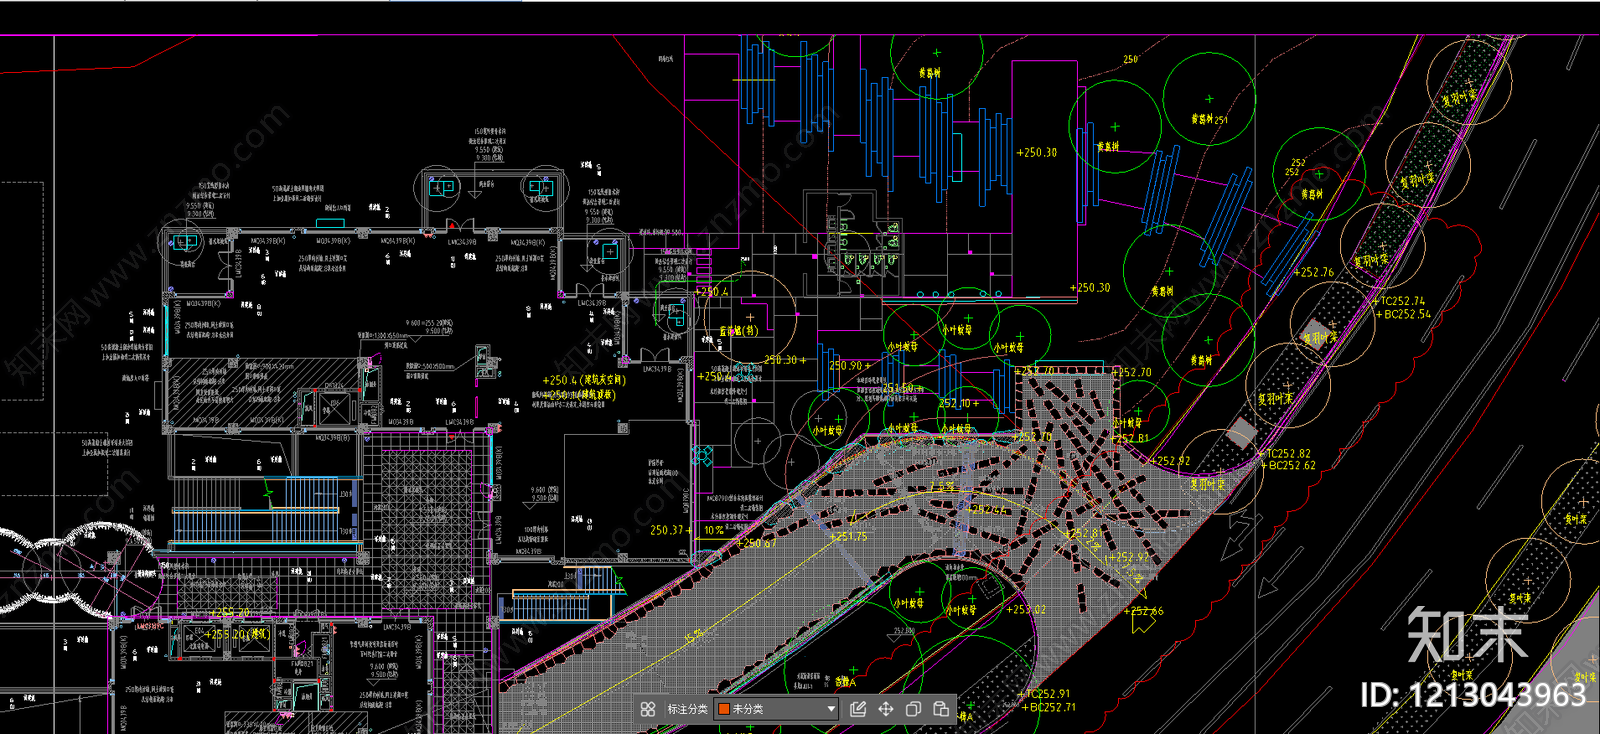Click the BC252.62 elevation label
This screenshot has width=1600, height=734.
[x=1292, y=465]
